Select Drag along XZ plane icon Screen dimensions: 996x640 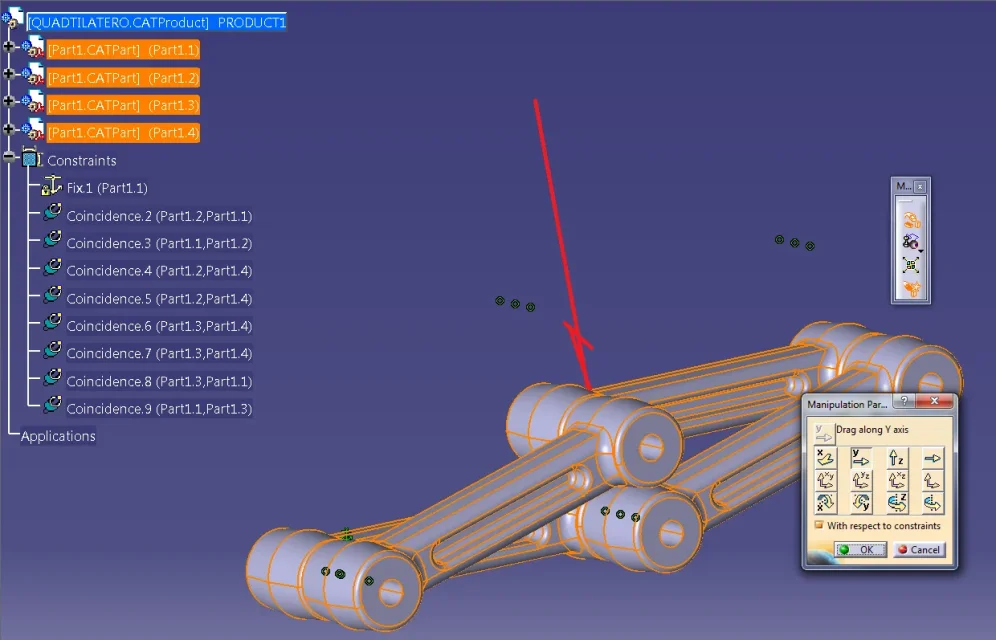tap(896, 481)
